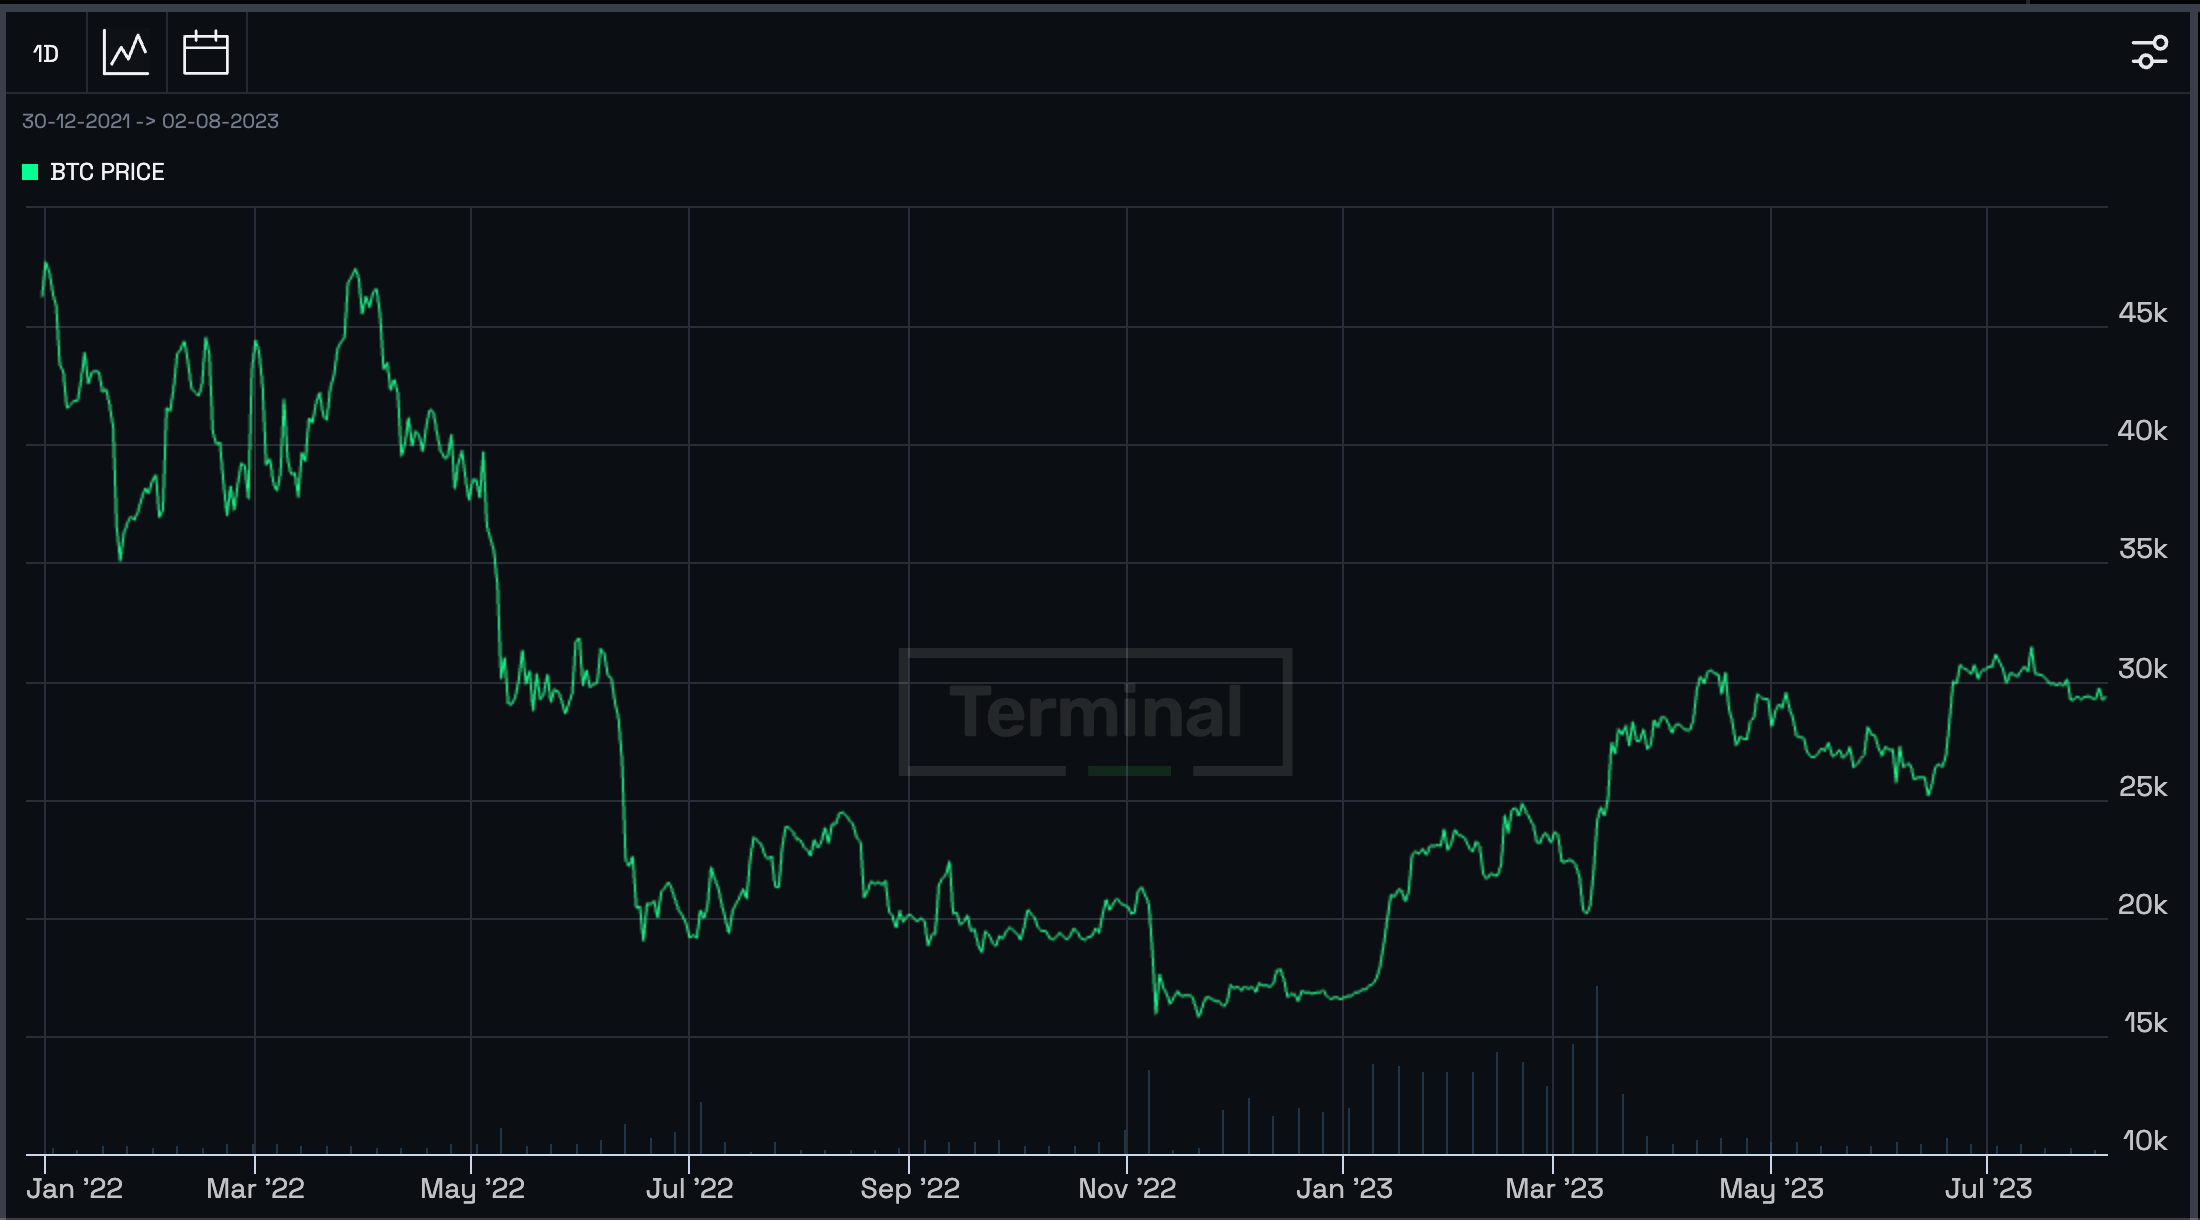The width and height of the screenshot is (2200, 1220).
Task: Open the 1D timeframe selector
Action: [46, 53]
